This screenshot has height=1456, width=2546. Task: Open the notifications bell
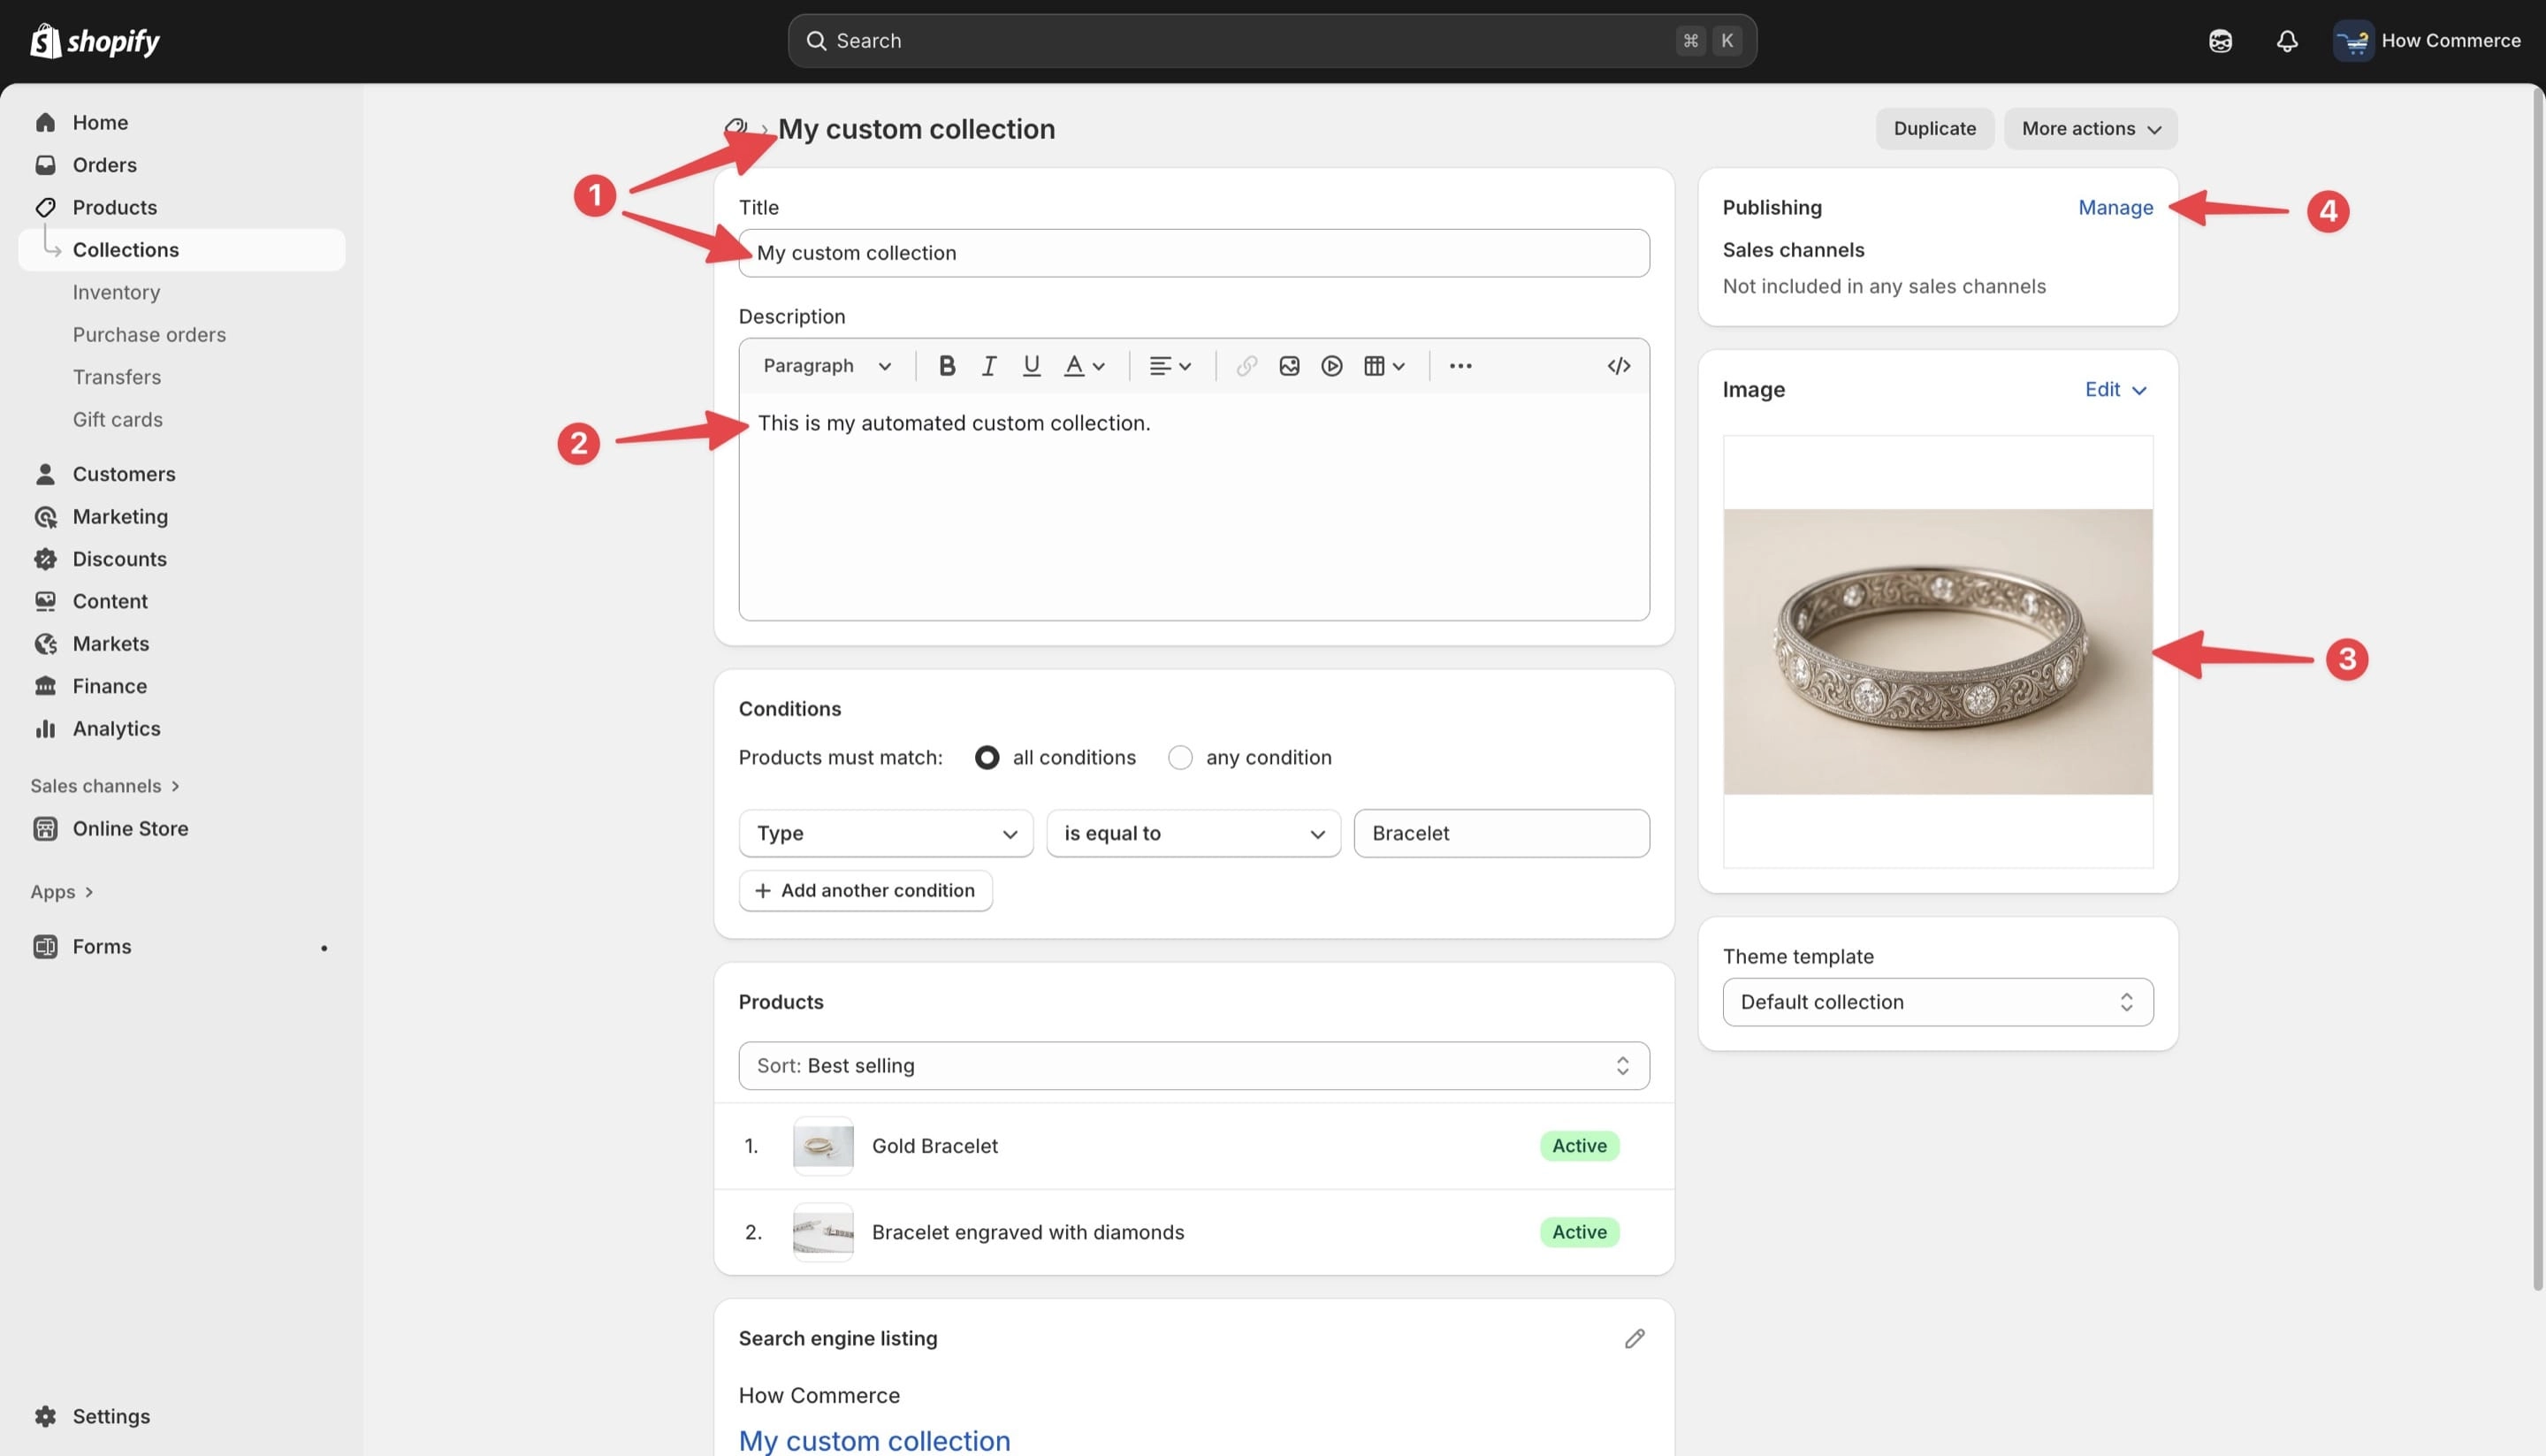tap(2287, 41)
